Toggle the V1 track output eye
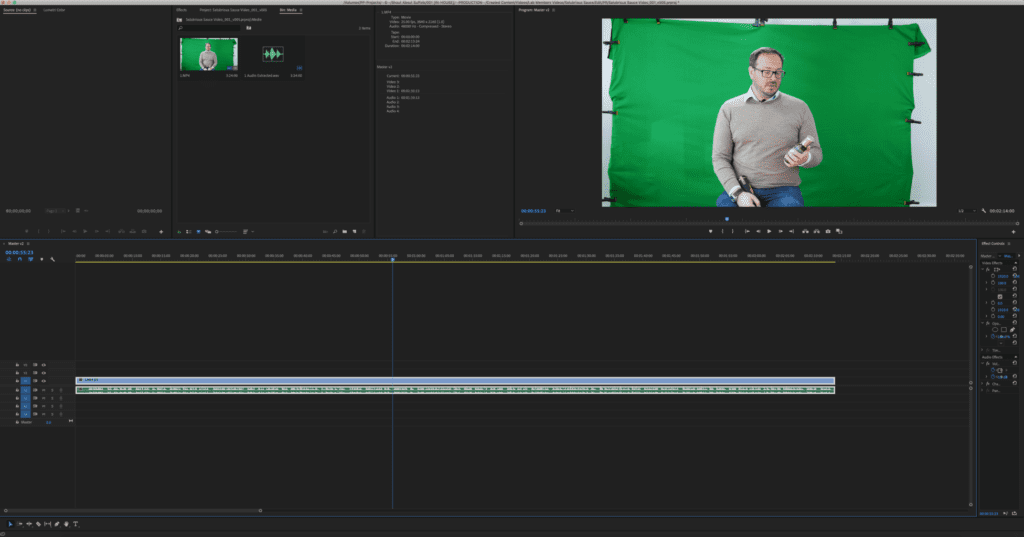 click(x=44, y=381)
